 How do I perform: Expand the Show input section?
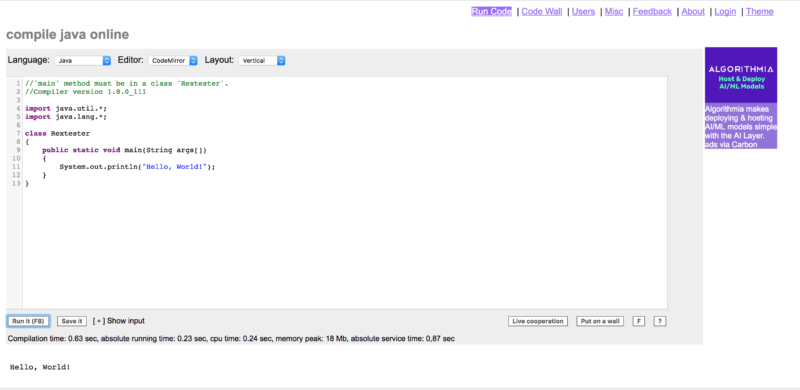point(119,321)
